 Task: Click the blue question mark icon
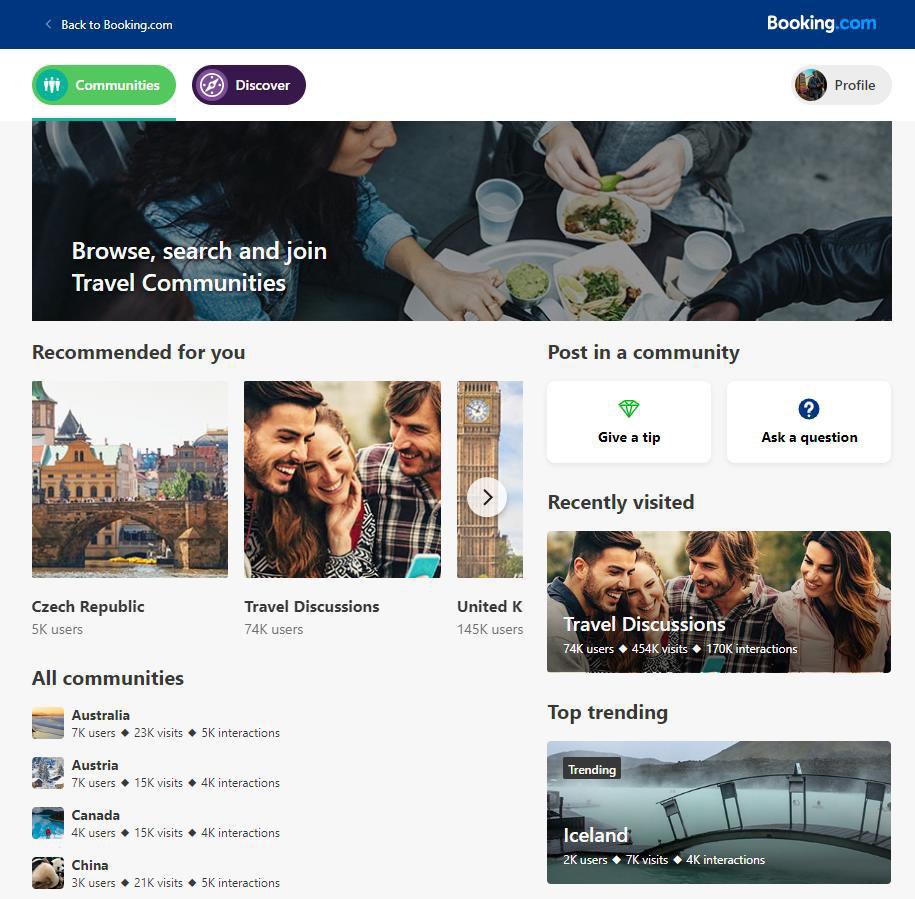point(809,408)
